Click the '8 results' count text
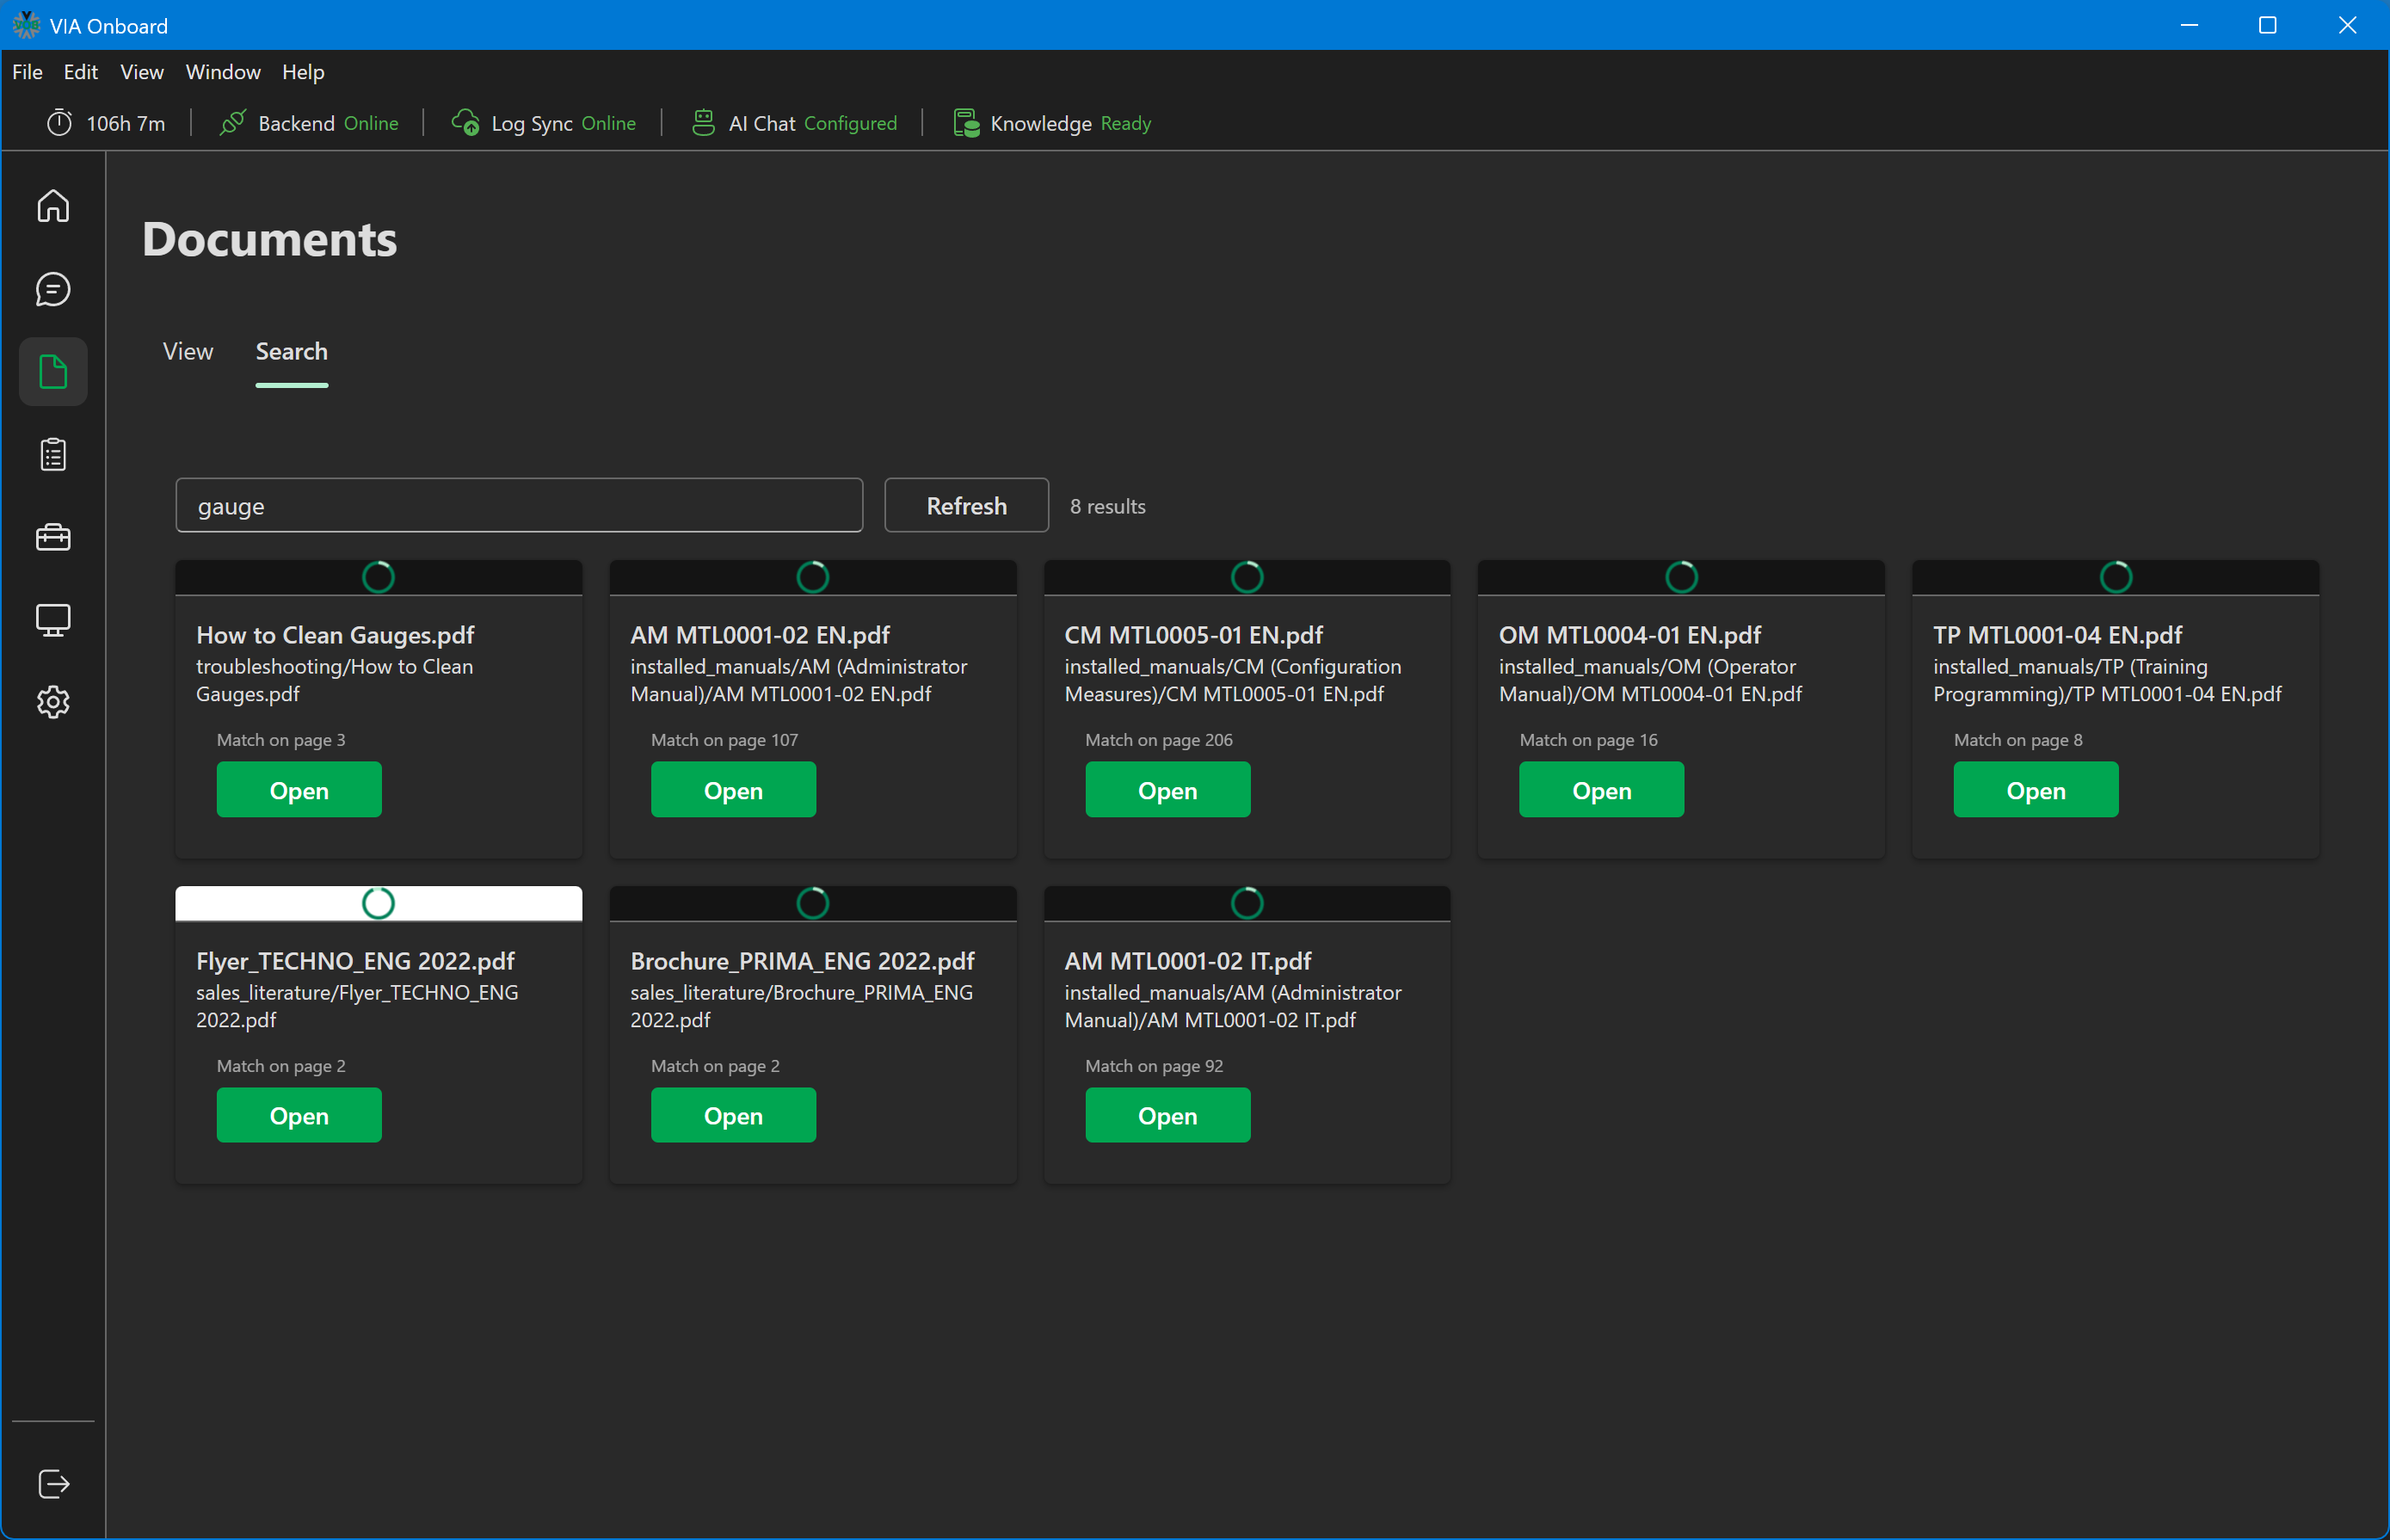 pos(1107,506)
